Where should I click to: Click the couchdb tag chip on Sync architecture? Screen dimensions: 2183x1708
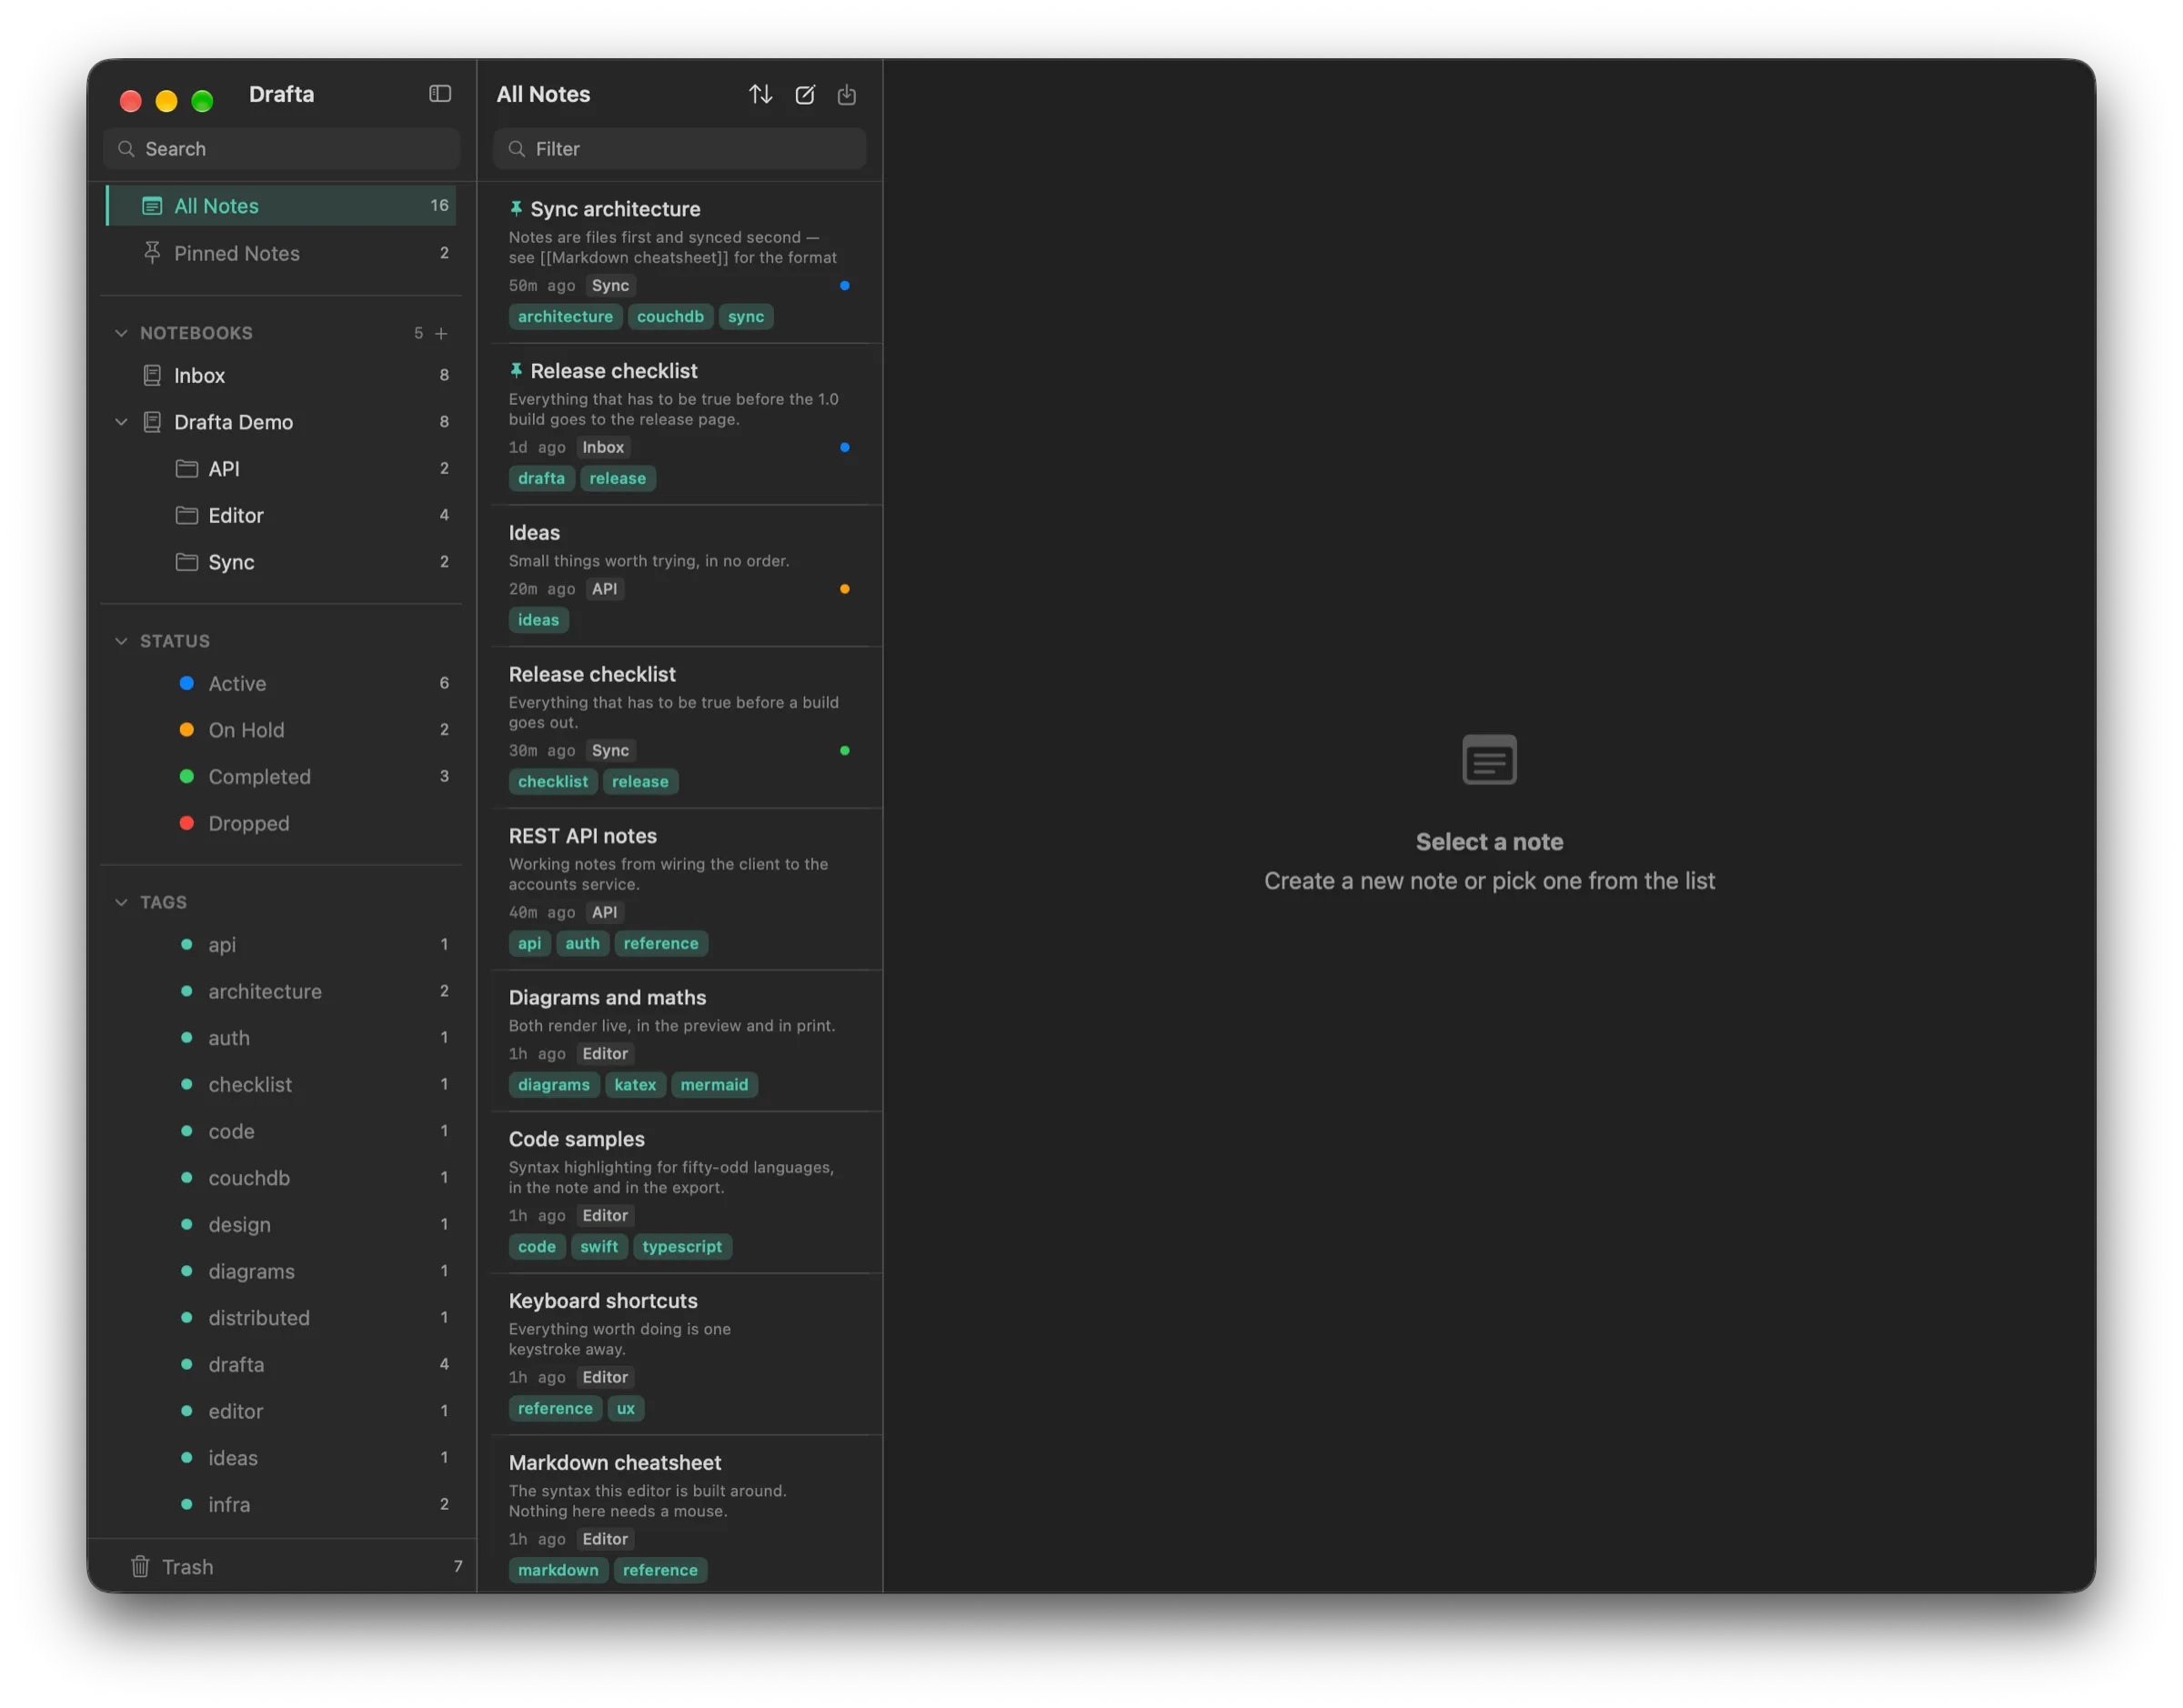tap(670, 317)
